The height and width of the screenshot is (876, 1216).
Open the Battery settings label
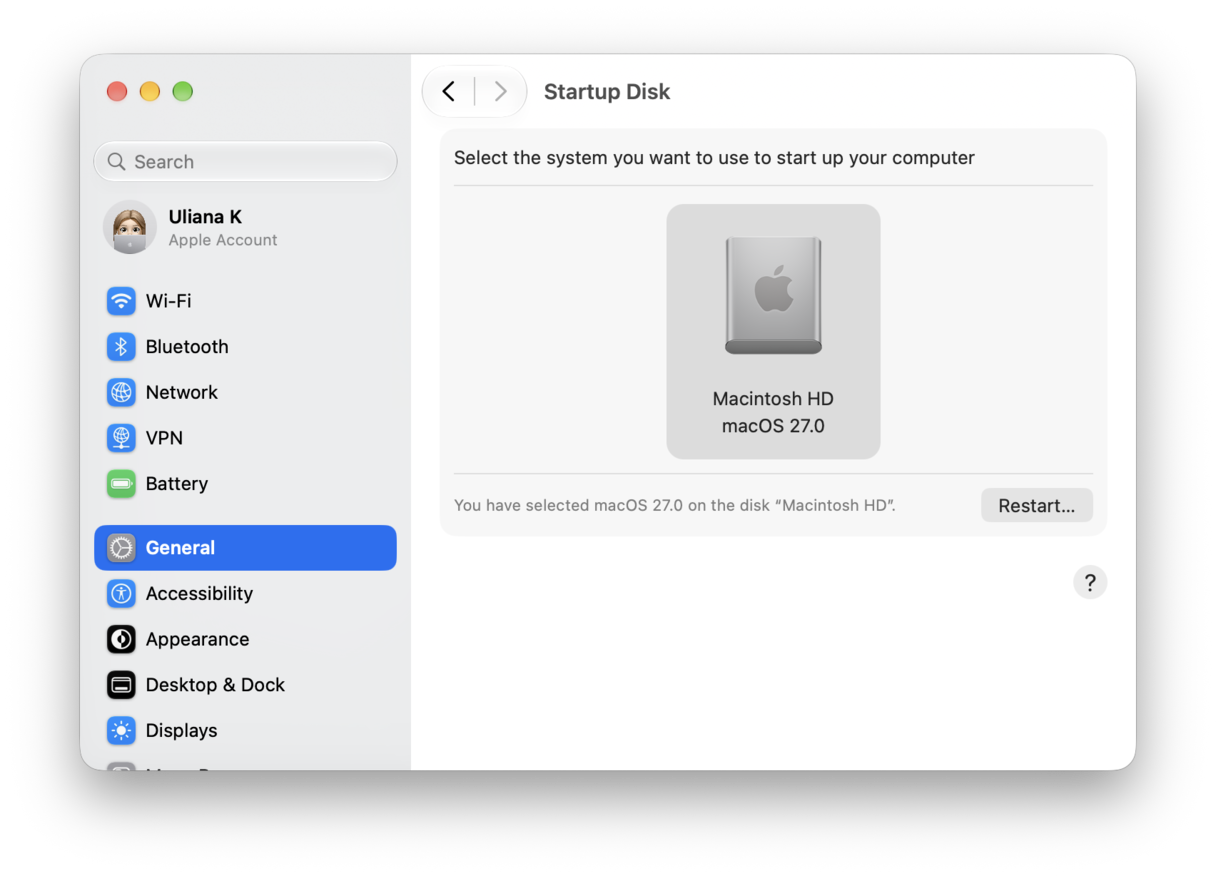(177, 484)
